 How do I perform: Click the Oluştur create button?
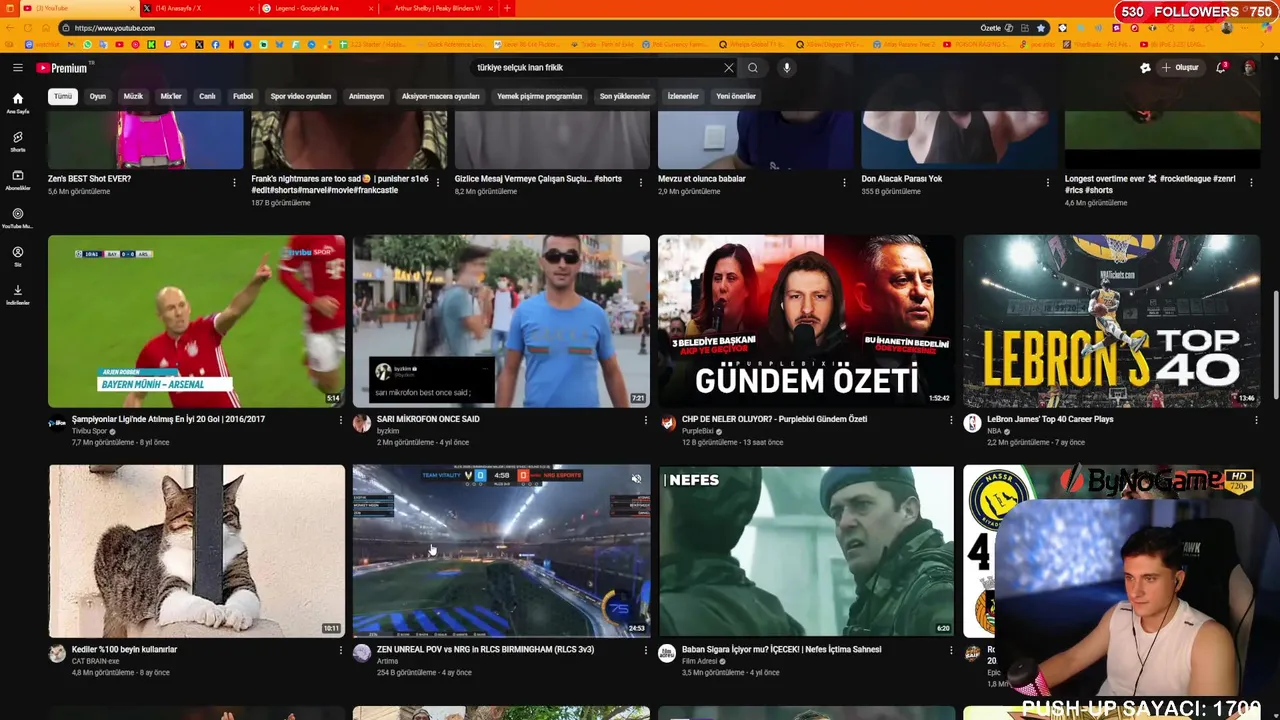click(1180, 68)
